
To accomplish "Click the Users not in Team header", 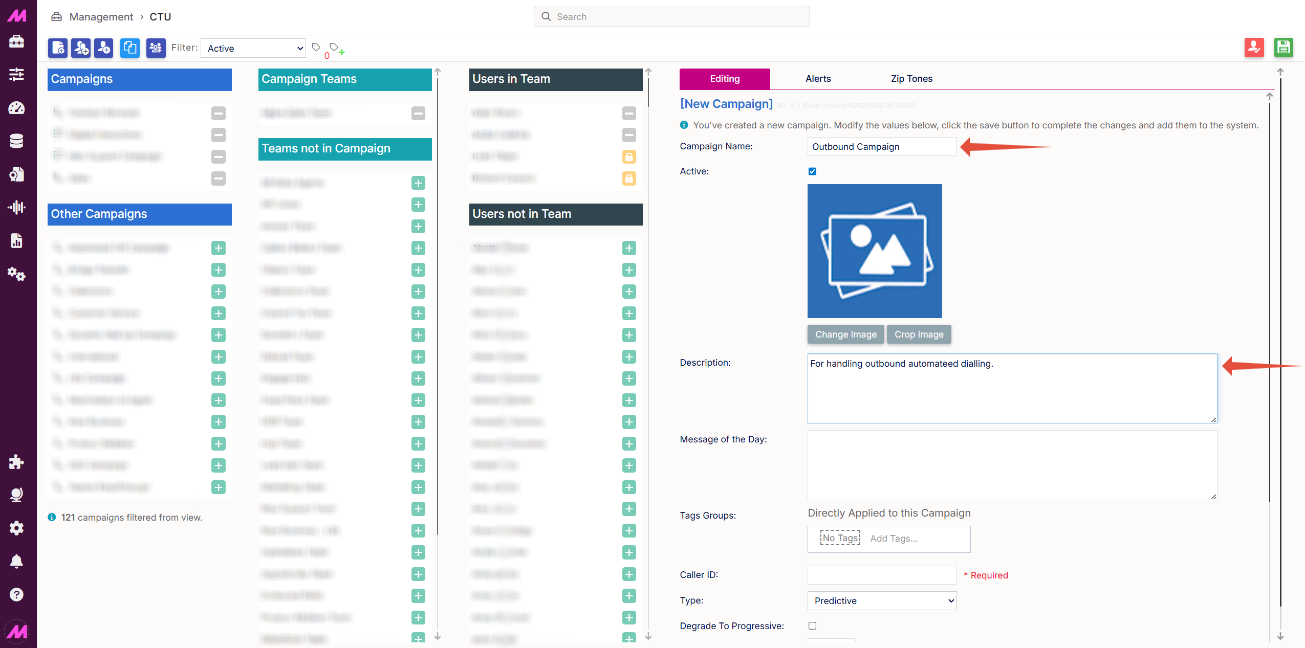I will tap(556, 214).
